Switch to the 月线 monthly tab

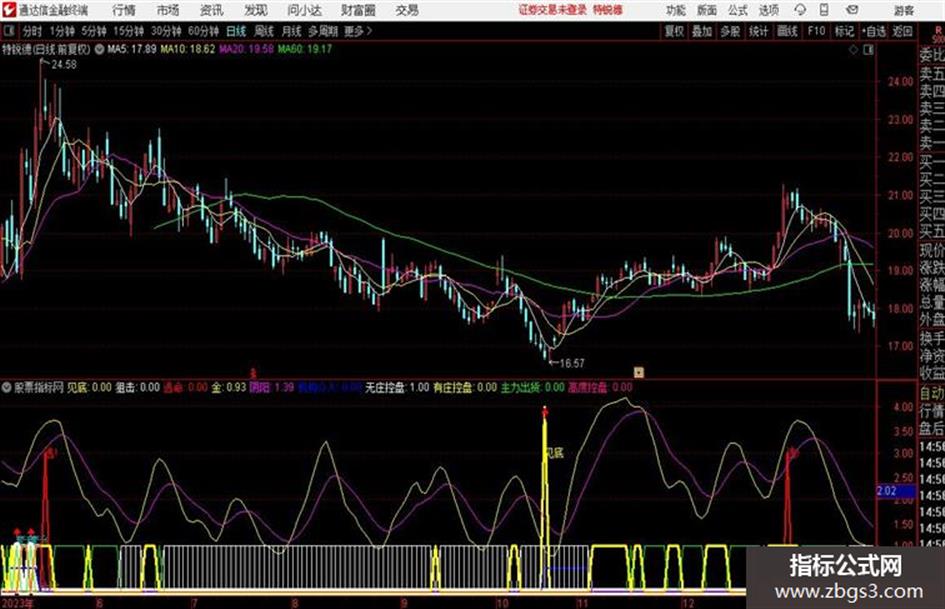point(291,31)
